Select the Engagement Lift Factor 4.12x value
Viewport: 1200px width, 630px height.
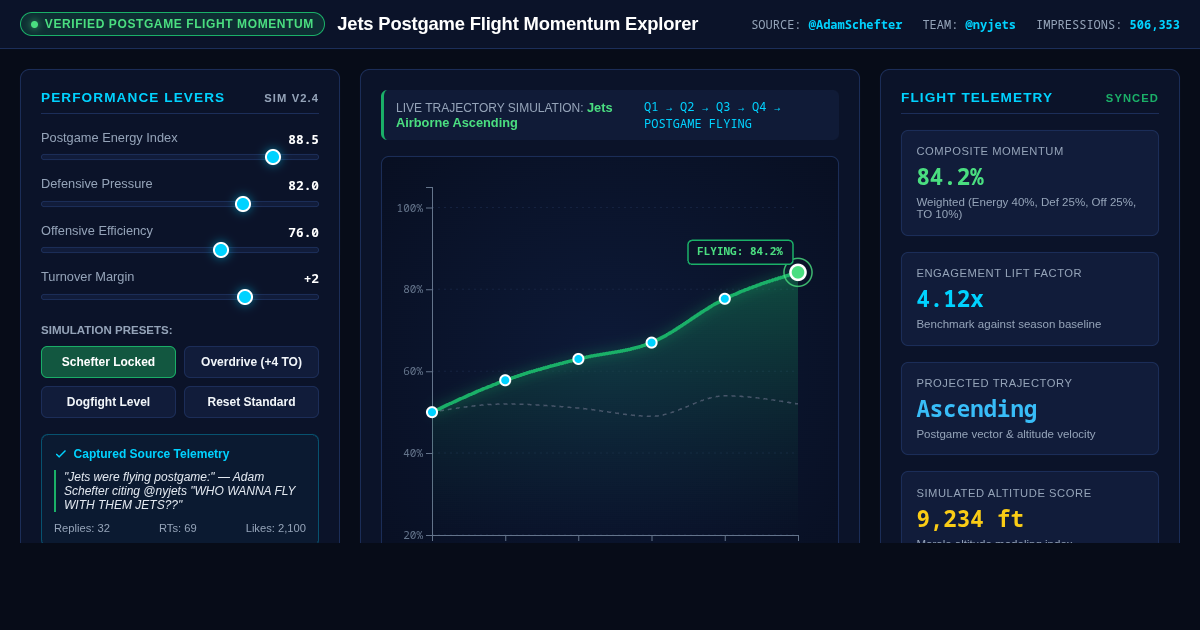(x=950, y=299)
